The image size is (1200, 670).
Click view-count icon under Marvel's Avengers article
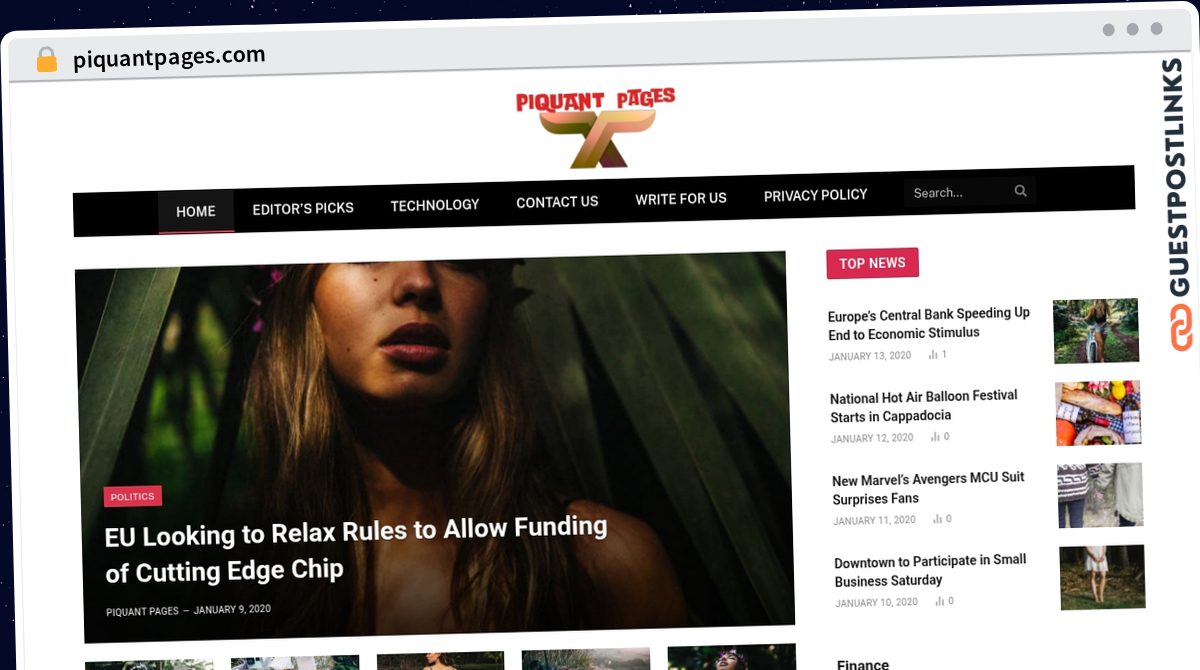pos(937,519)
